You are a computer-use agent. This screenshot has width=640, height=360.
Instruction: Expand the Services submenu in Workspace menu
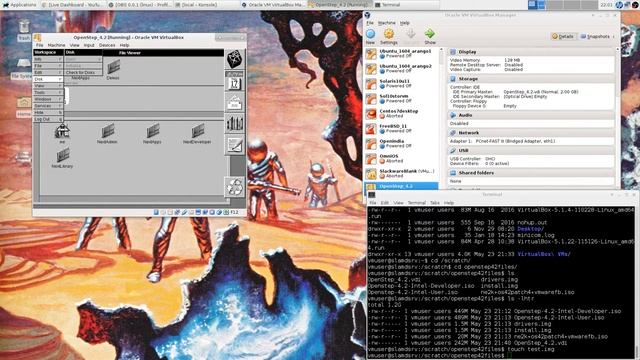[x=48, y=106]
